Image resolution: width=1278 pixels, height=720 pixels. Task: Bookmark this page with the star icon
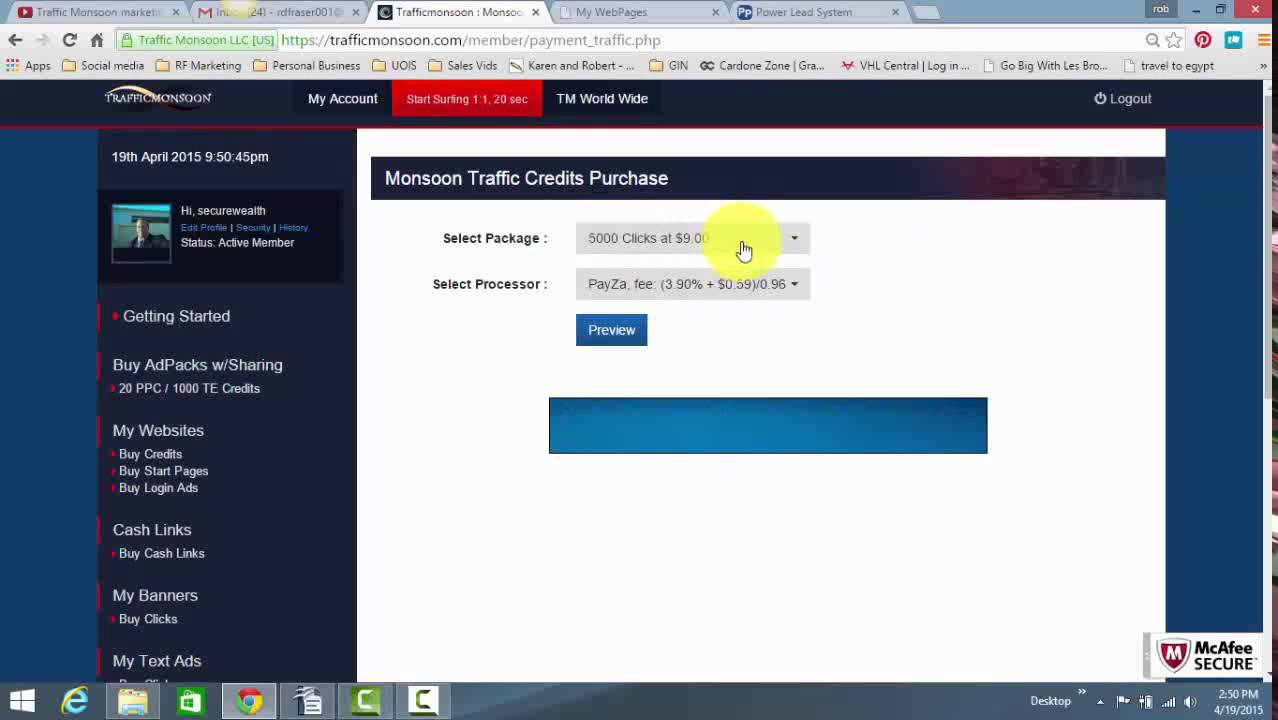1174,40
